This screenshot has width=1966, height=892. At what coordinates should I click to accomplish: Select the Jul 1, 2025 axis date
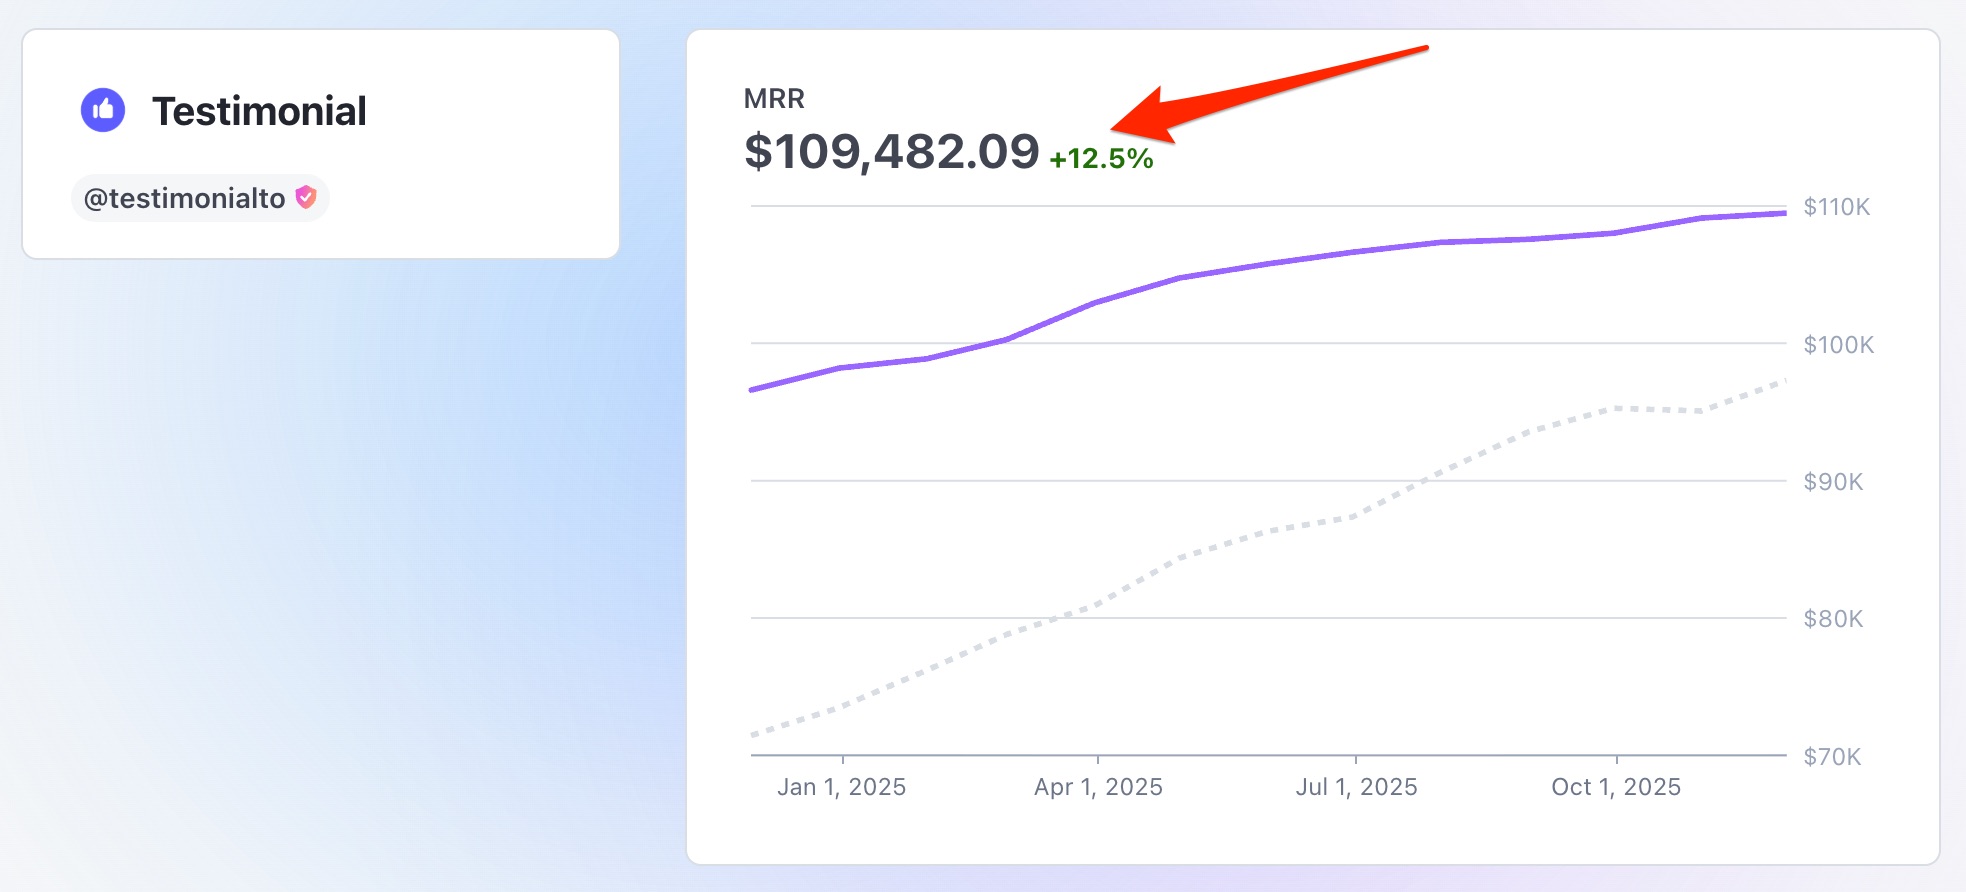pos(1356,787)
